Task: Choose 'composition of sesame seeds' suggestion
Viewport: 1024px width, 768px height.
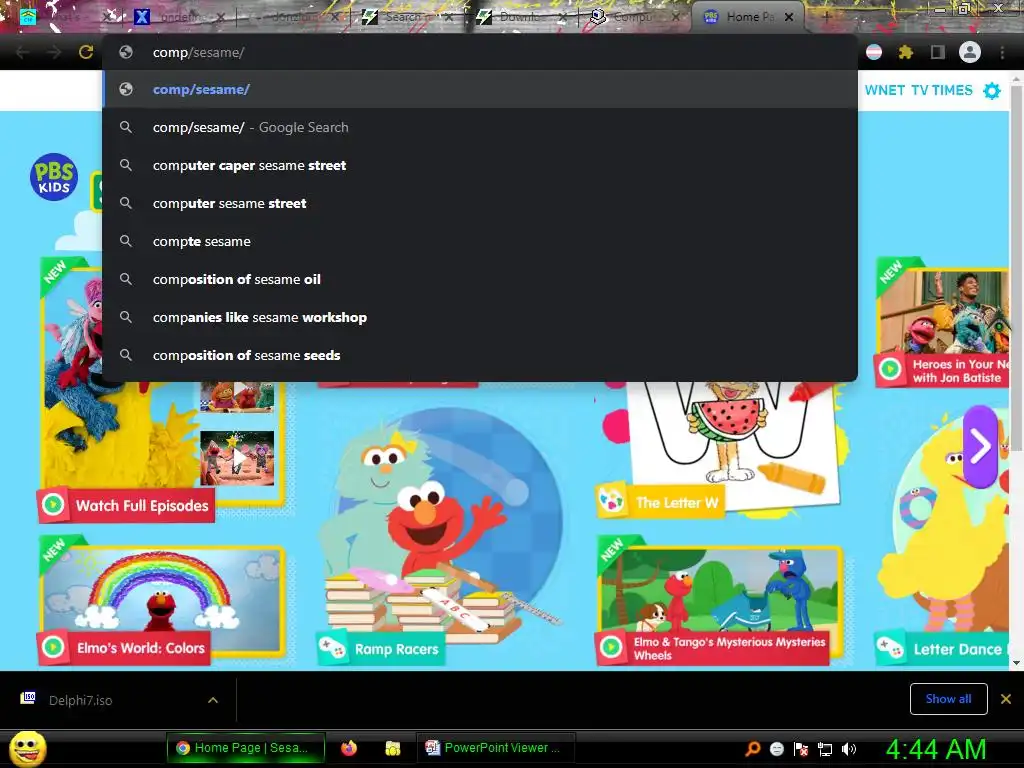Action: pos(480,355)
